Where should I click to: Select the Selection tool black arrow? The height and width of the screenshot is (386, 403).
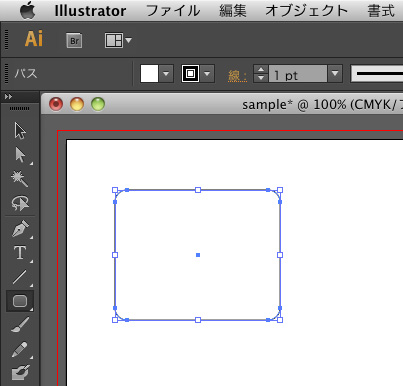tap(20, 131)
